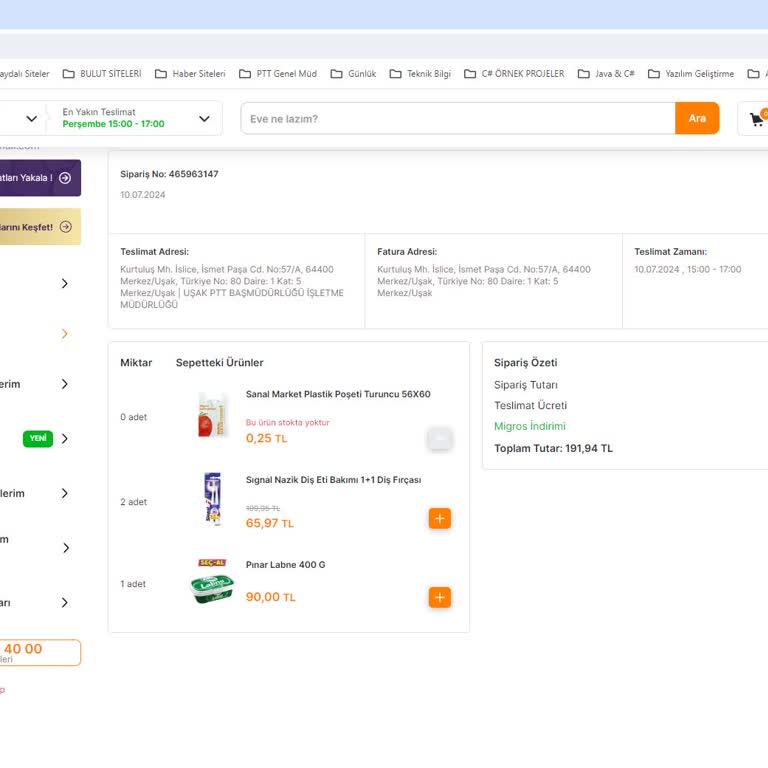Open the Haber Siteleri bookmark folder
Screen dimensions: 768x768
point(190,73)
